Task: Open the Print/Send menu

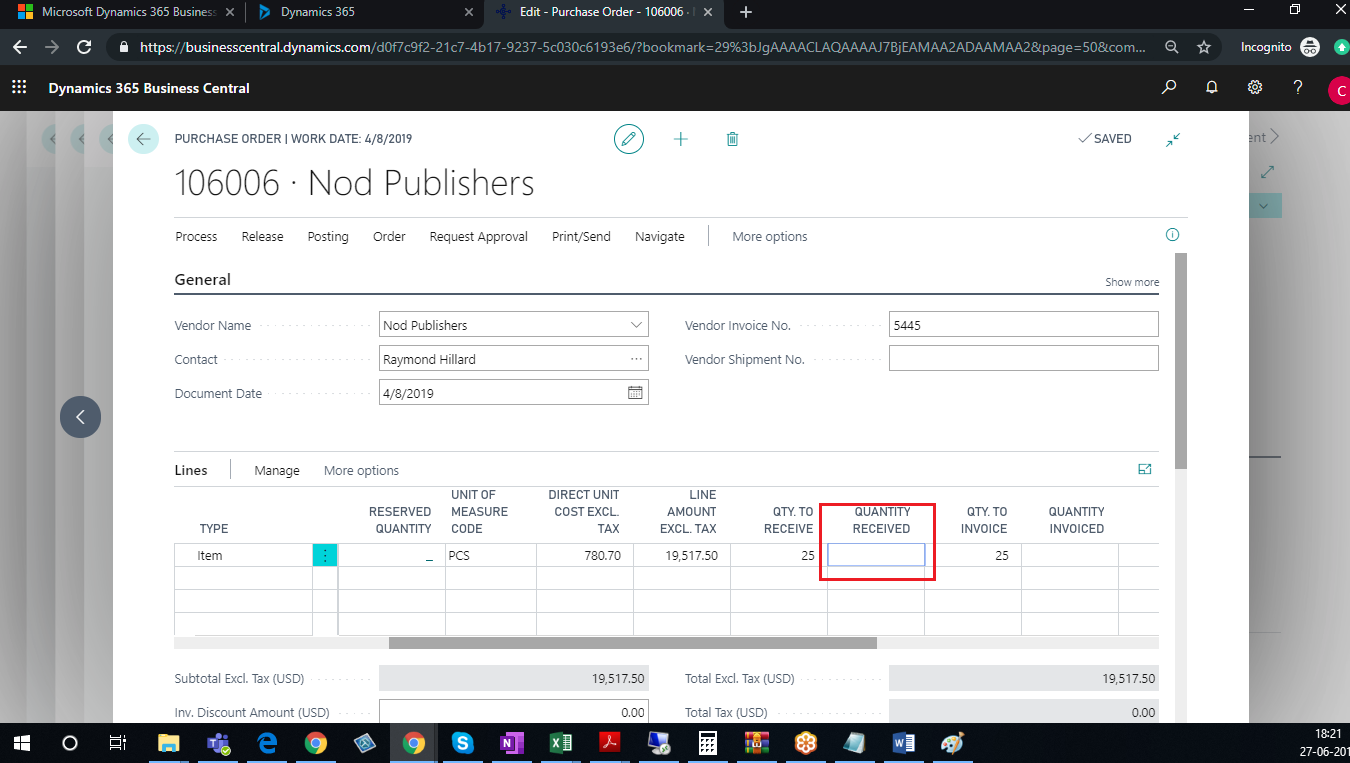Action: [x=581, y=237]
